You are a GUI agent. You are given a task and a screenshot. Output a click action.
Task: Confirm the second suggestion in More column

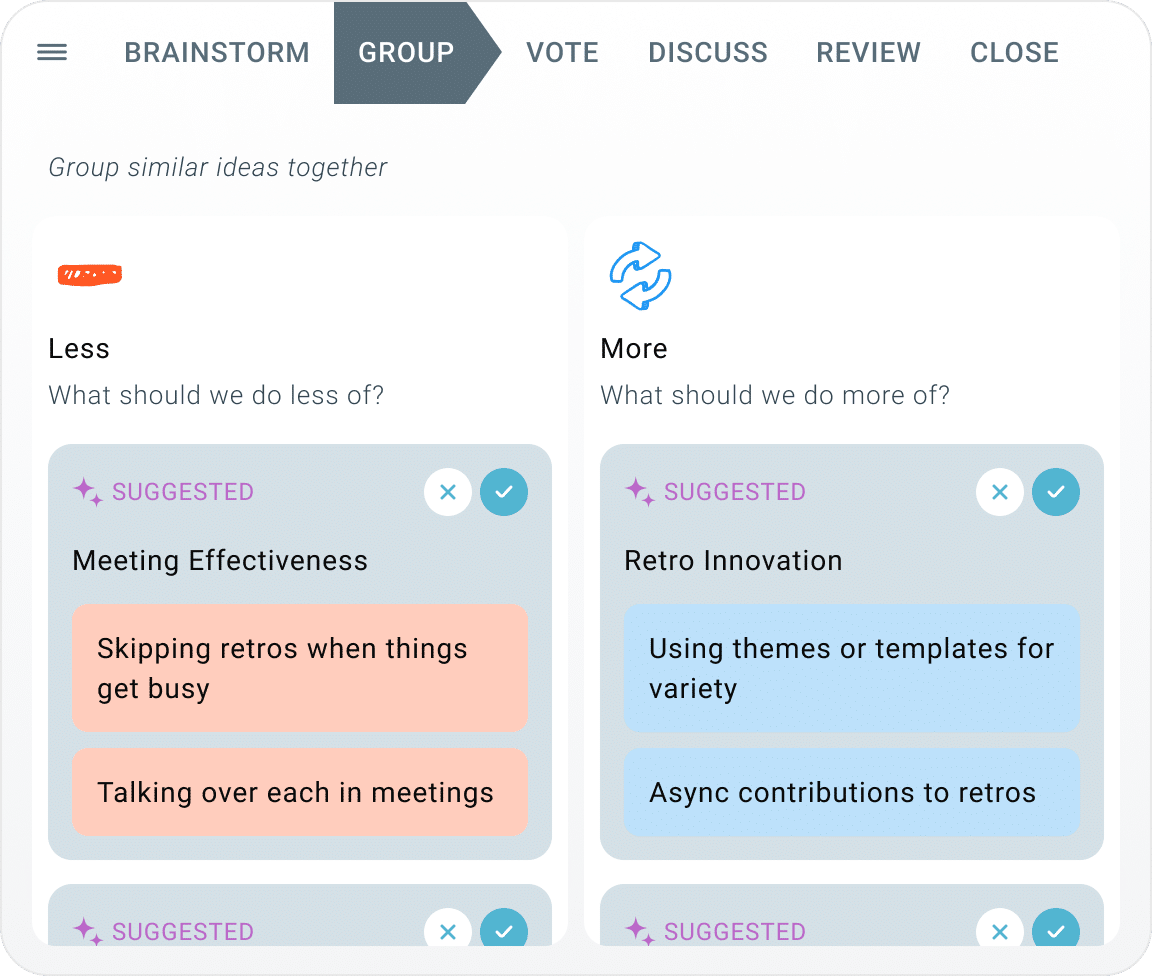tap(1056, 931)
